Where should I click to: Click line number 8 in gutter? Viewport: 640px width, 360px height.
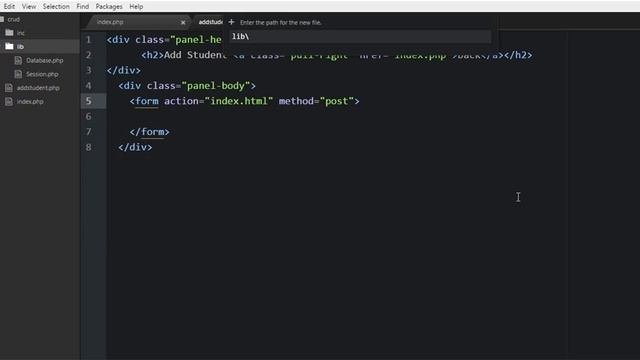click(89, 147)
